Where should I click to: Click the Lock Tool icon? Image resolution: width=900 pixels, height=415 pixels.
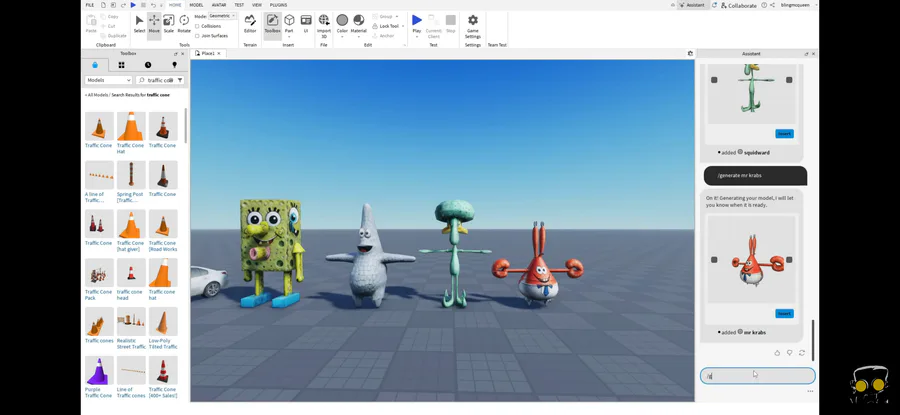click(x=375, y=26)
